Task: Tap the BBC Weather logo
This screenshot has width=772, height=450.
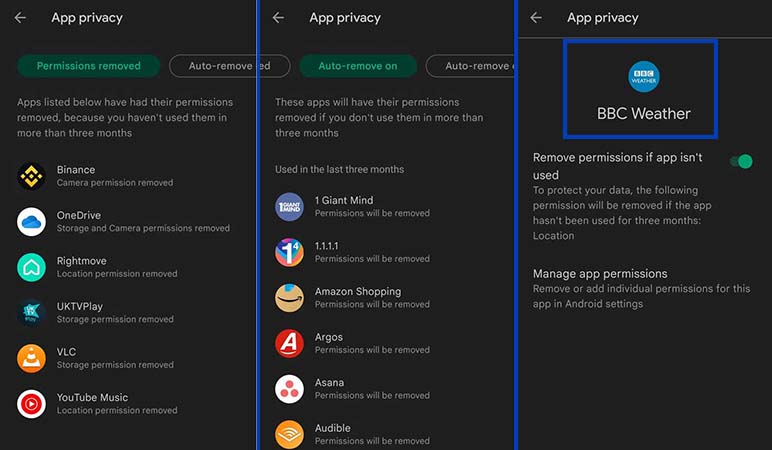Action: click(x=643, y=77)
